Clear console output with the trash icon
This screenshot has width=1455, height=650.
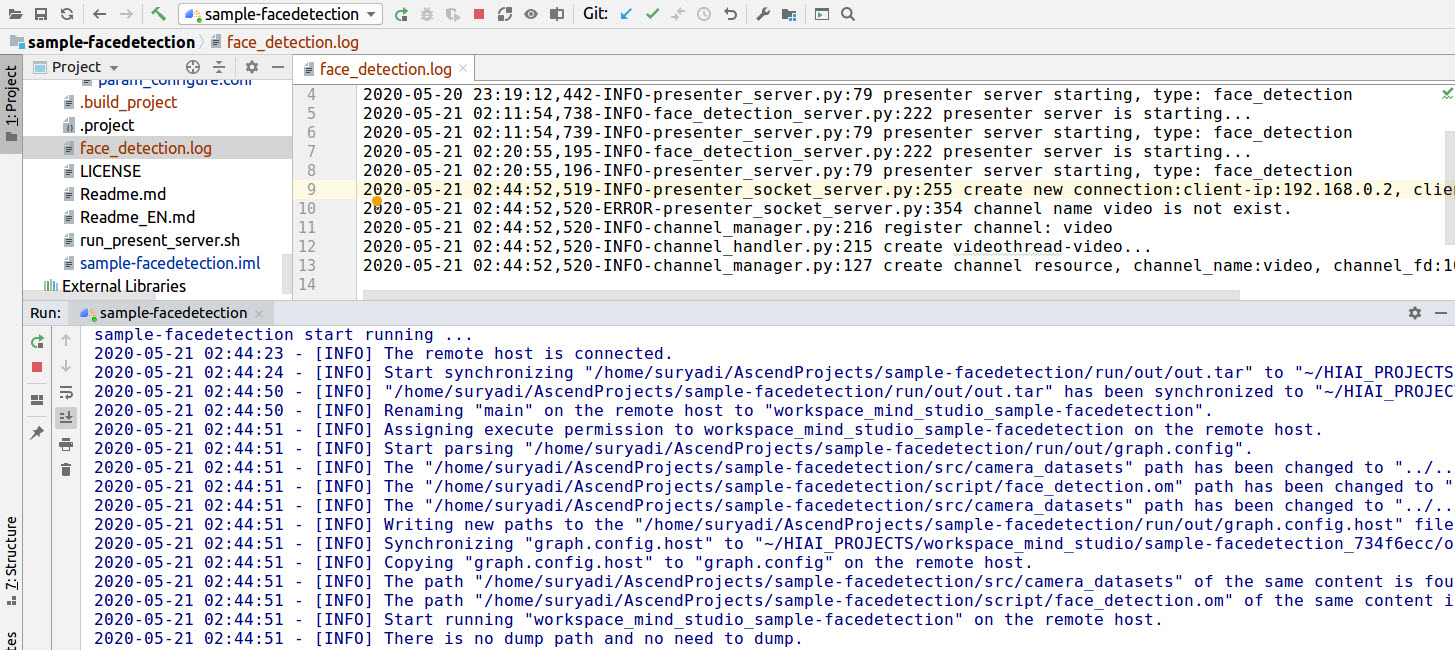66,468
